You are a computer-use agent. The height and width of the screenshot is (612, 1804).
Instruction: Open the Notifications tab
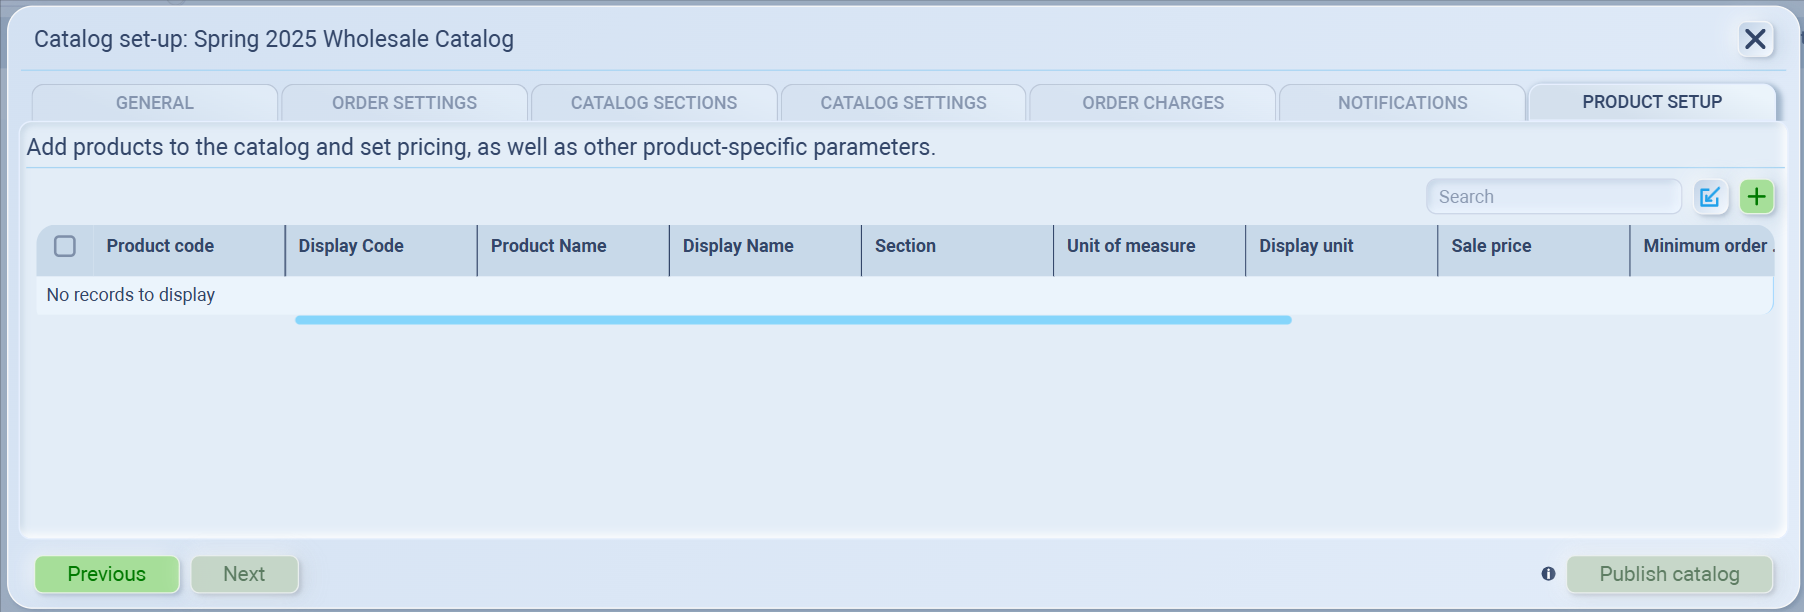click(1402, 103)
